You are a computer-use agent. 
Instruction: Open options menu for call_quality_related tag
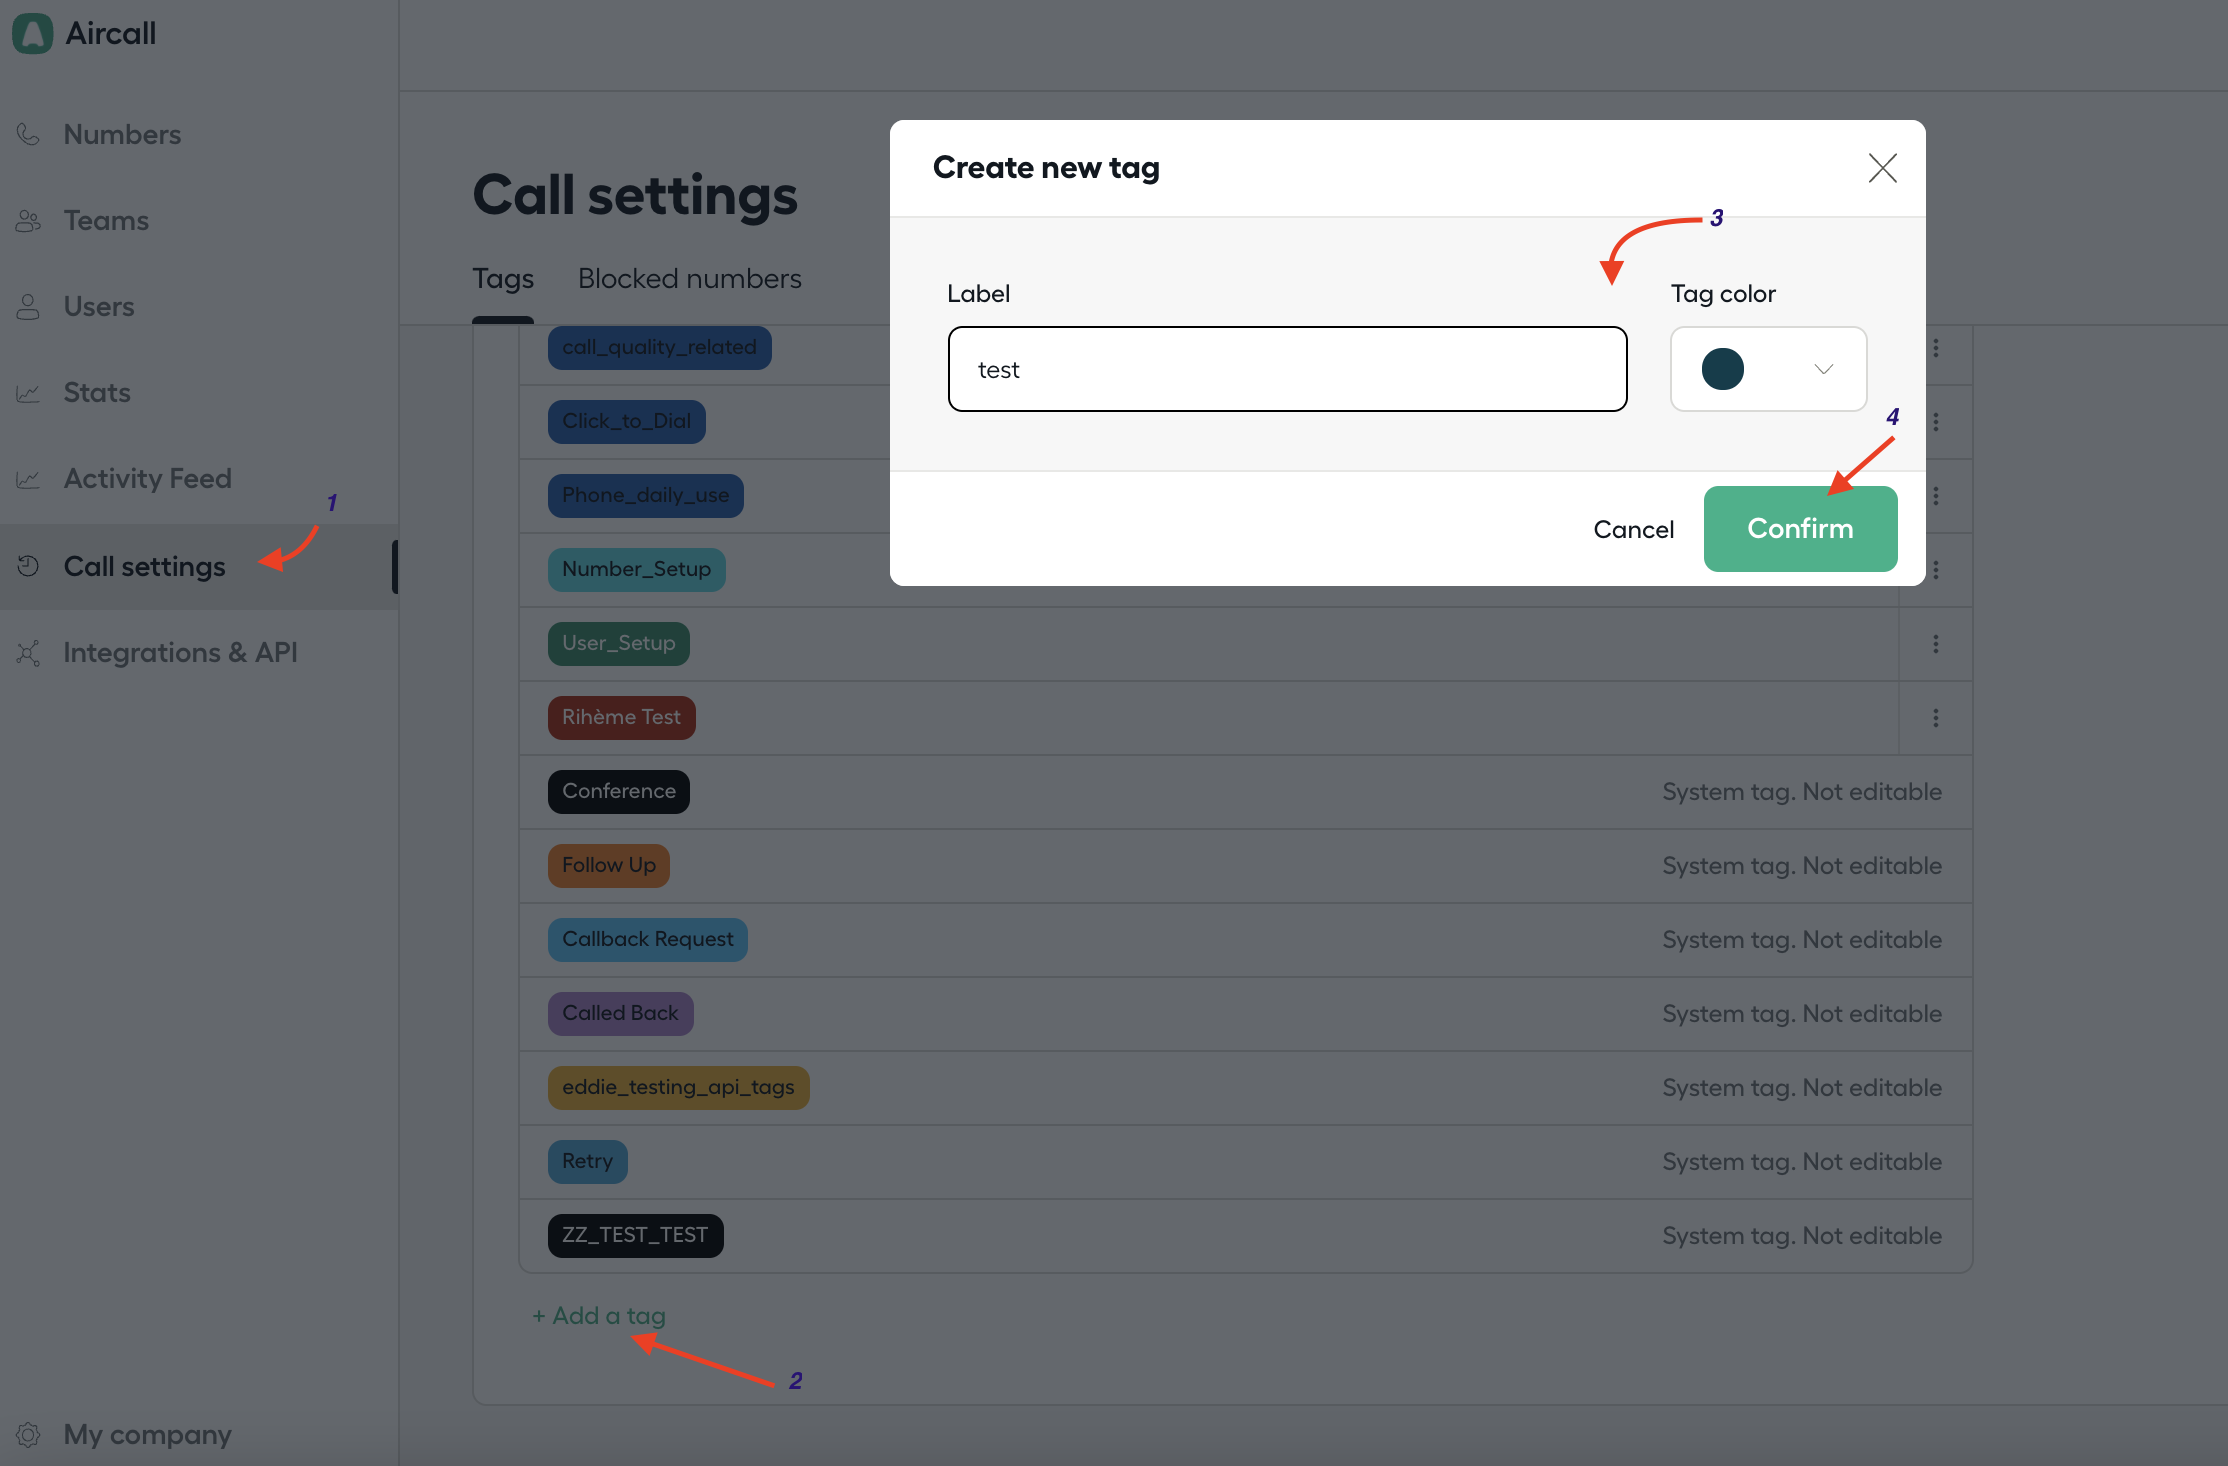1936,348
